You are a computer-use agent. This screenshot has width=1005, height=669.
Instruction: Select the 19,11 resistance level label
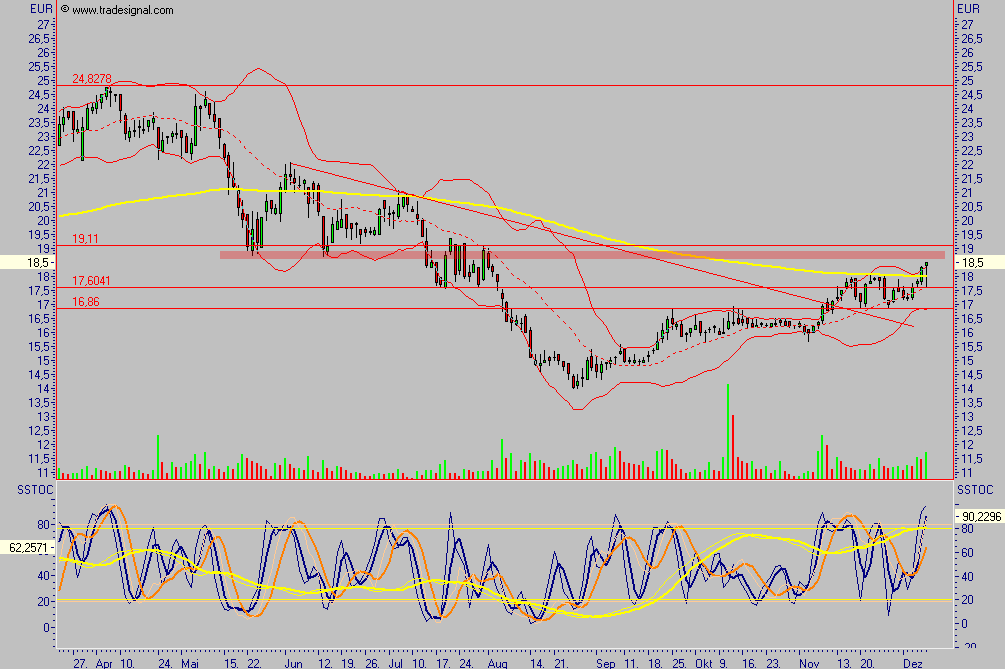click(85, 239)
